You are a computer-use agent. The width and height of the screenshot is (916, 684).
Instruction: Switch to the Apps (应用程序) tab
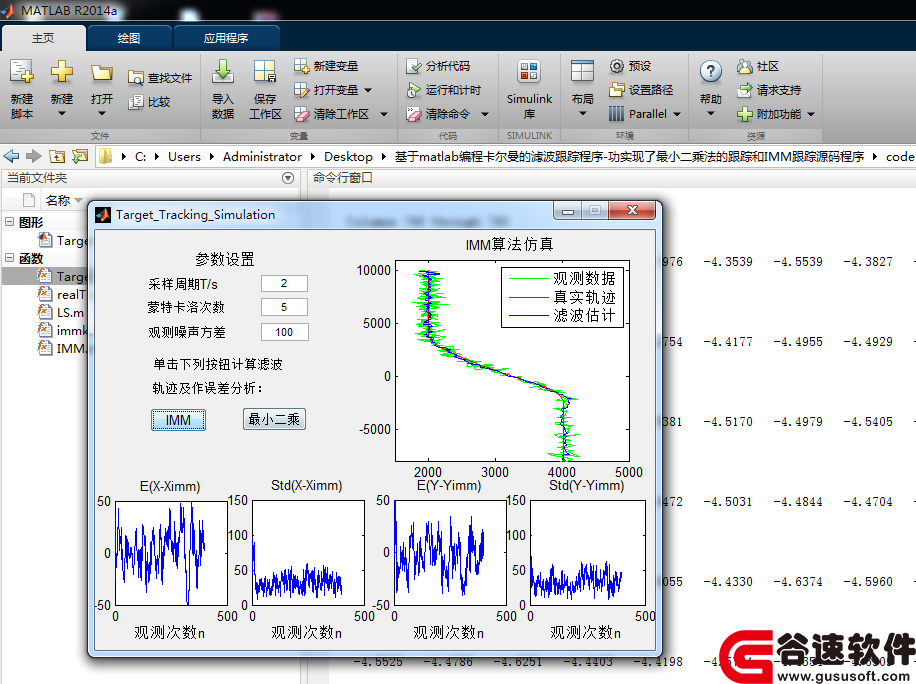point(226,38)
